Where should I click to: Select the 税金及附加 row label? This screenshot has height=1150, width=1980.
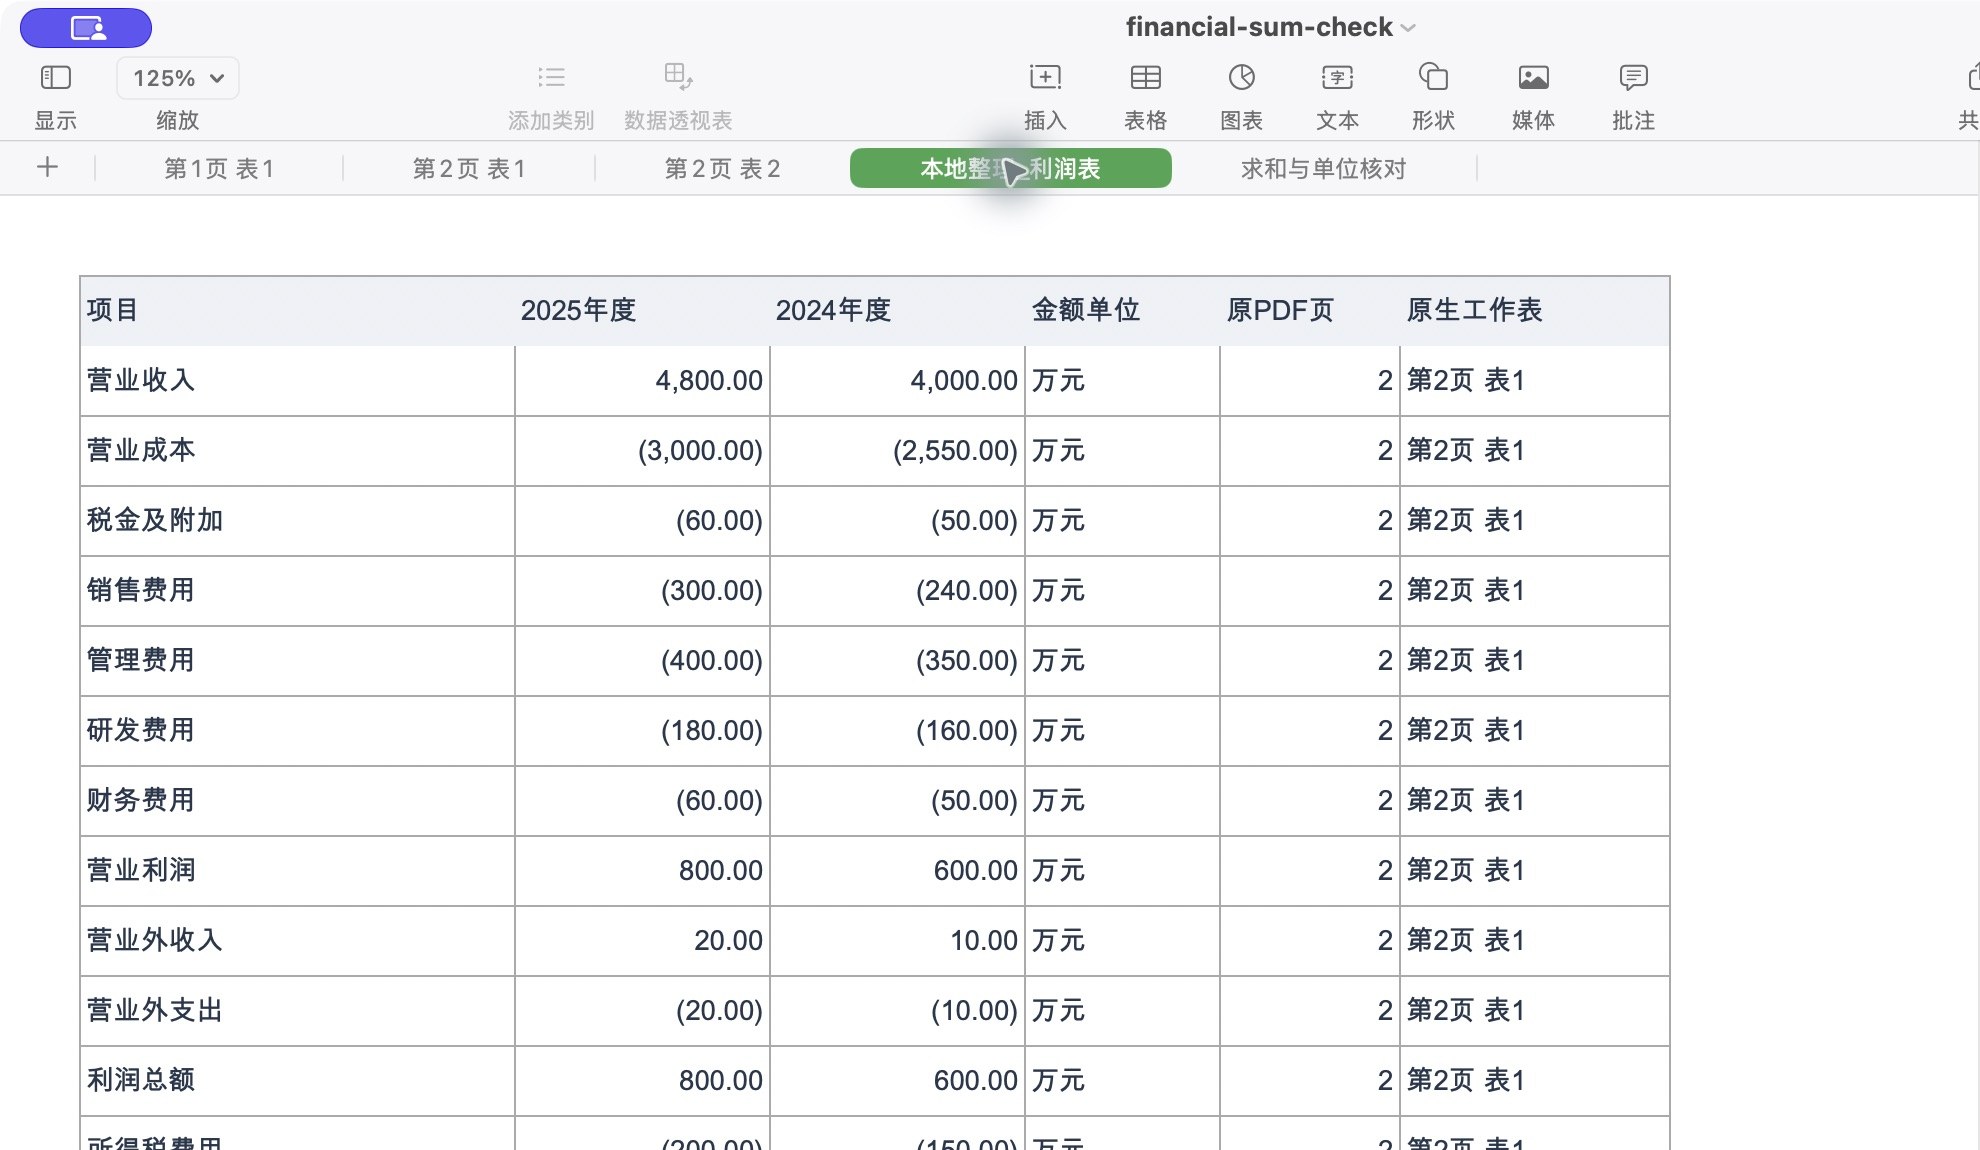pyautogui.click(x=297, y=521)
